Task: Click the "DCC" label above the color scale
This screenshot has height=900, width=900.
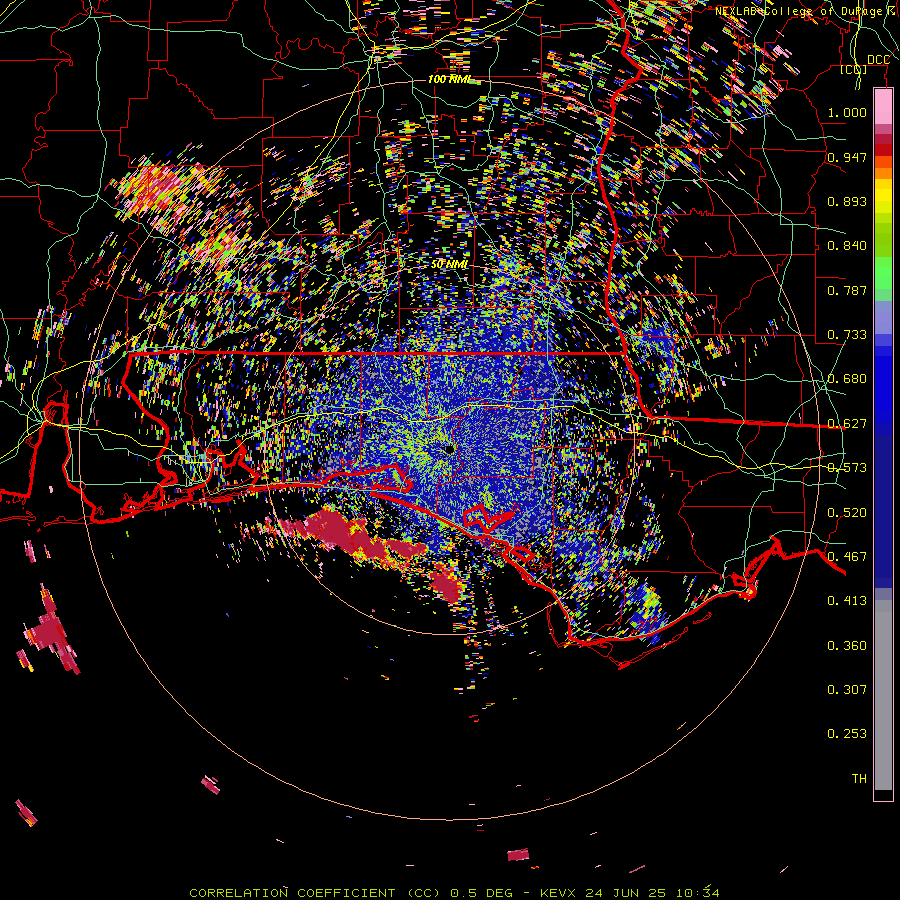Action: pos(878,60)
